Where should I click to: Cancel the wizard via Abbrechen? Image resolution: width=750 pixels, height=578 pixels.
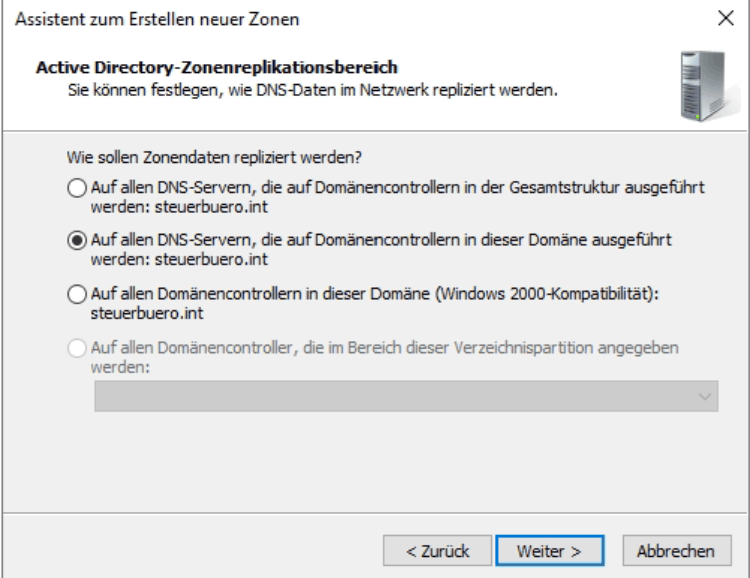click(677, 551)
